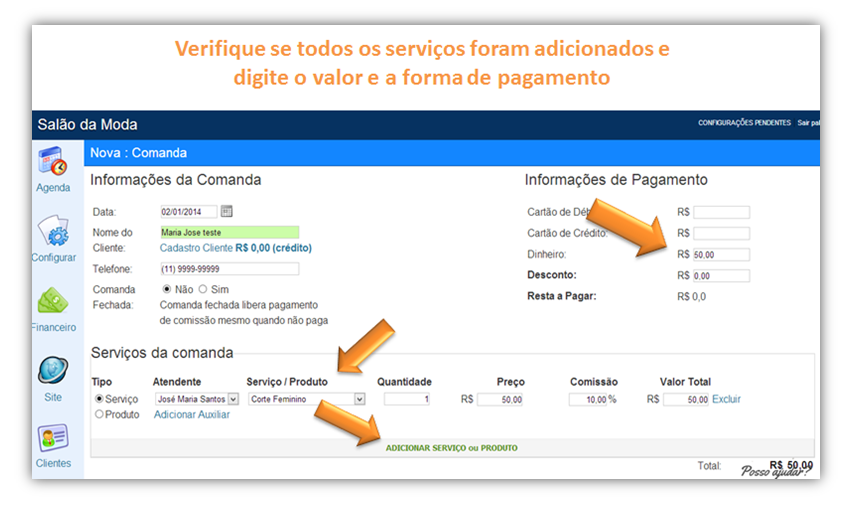Click ADICIONAR SERVIÇO ou PRODUTO

(x=451, y=448)
